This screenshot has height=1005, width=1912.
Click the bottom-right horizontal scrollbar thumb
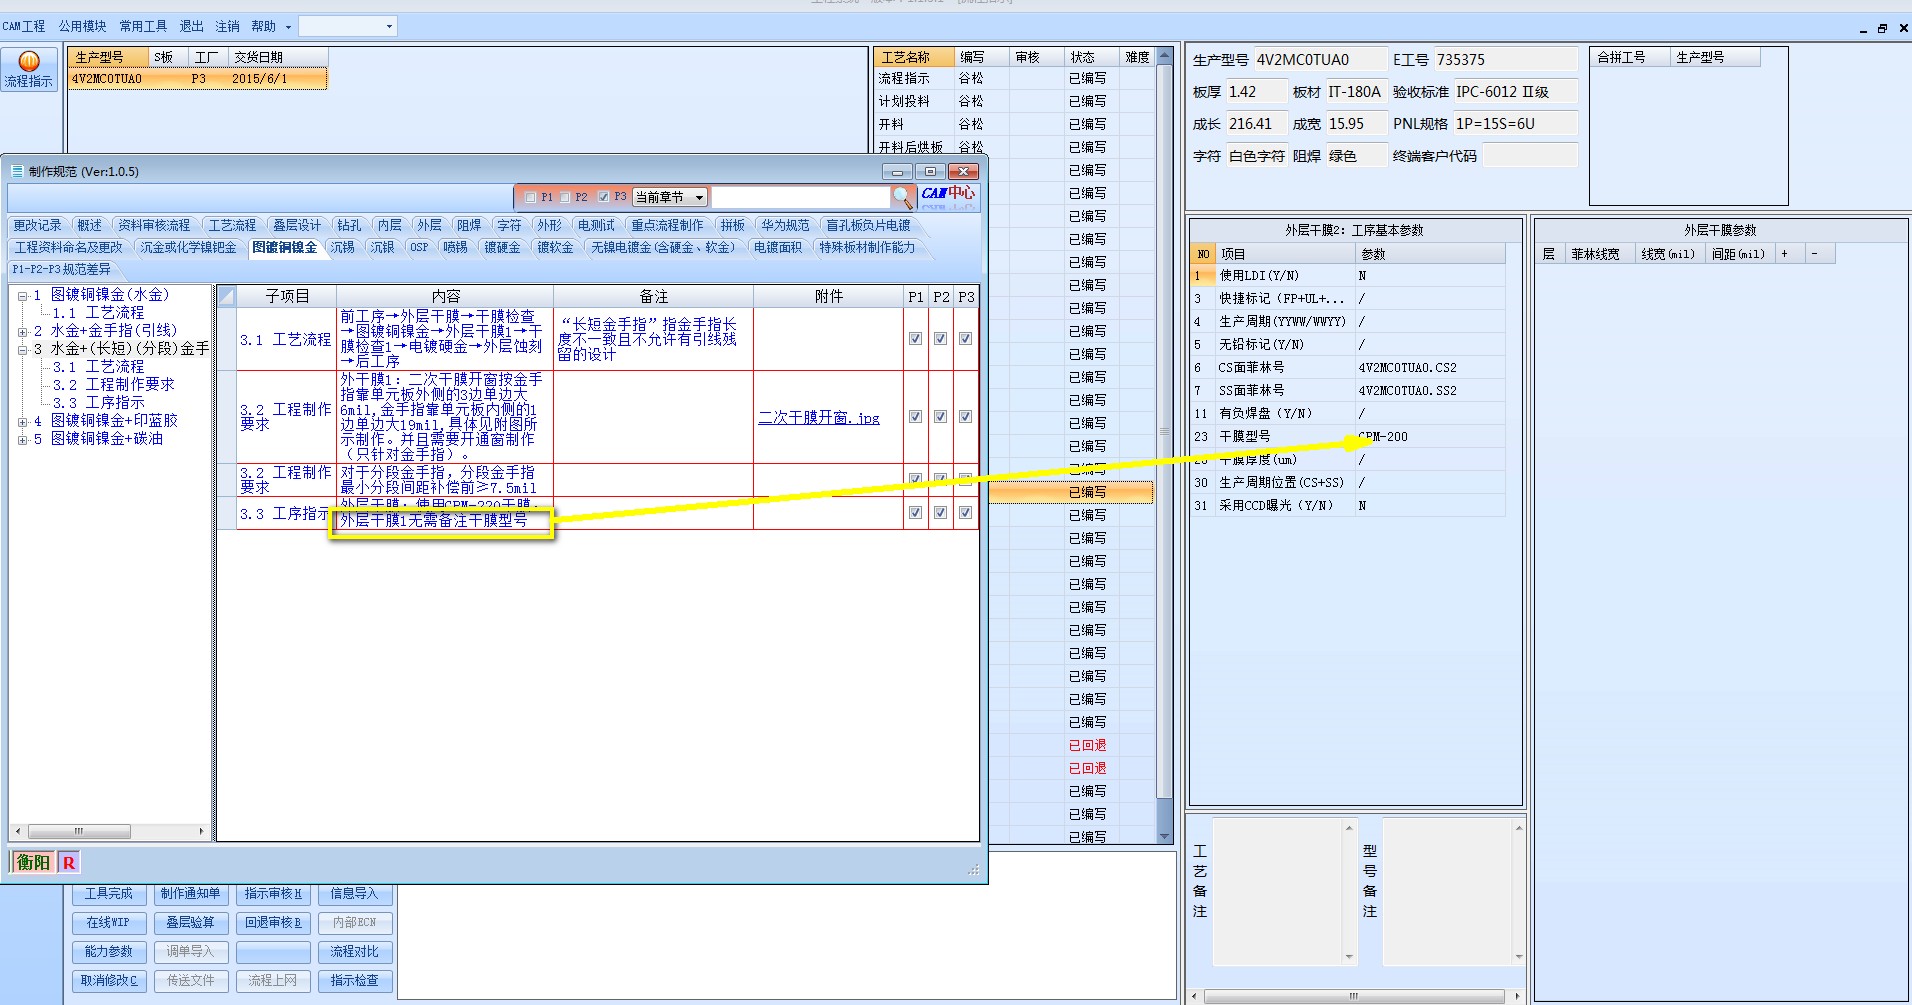pyautogui.click(x=1354, y=997)
